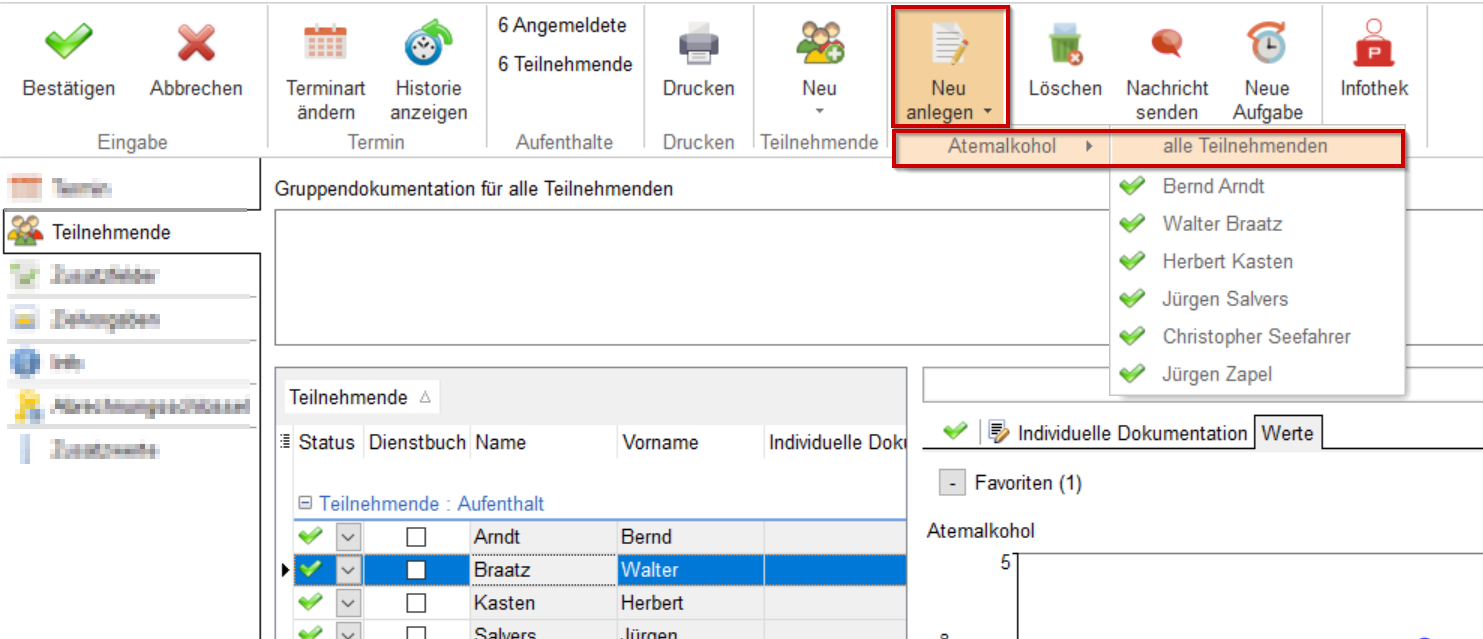Open status dropdown in Arndt row
This screenshot has width=1483, height=639.
tap(347, 537)
